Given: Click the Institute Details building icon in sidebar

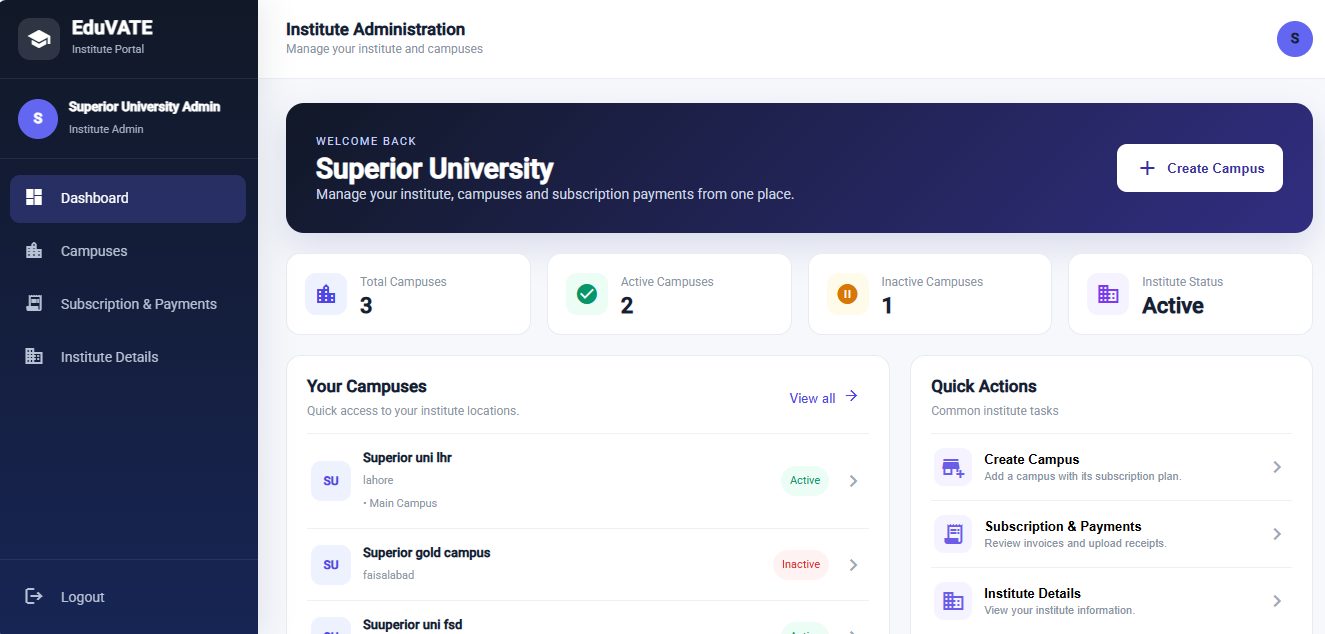Looking at the screenshot, I should 34,356.
